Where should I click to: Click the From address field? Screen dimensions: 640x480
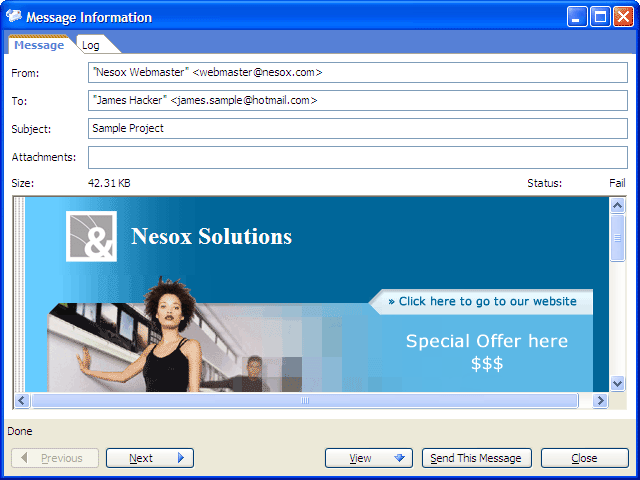pos(358,73)
